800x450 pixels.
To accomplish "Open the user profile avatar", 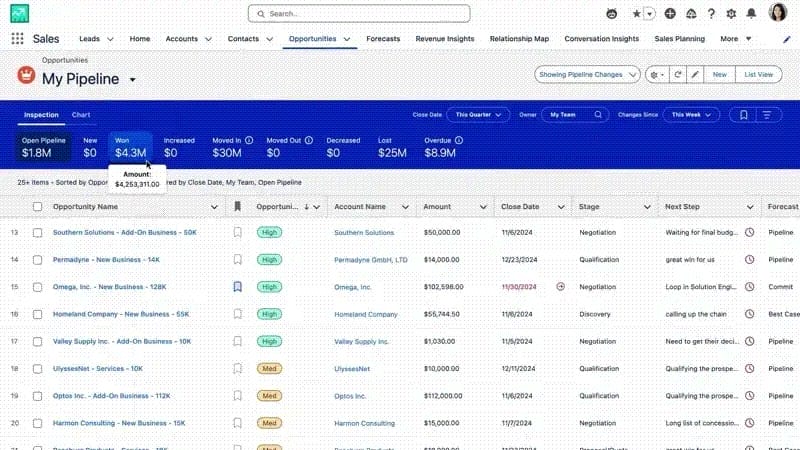I will (x=778, y=12).
